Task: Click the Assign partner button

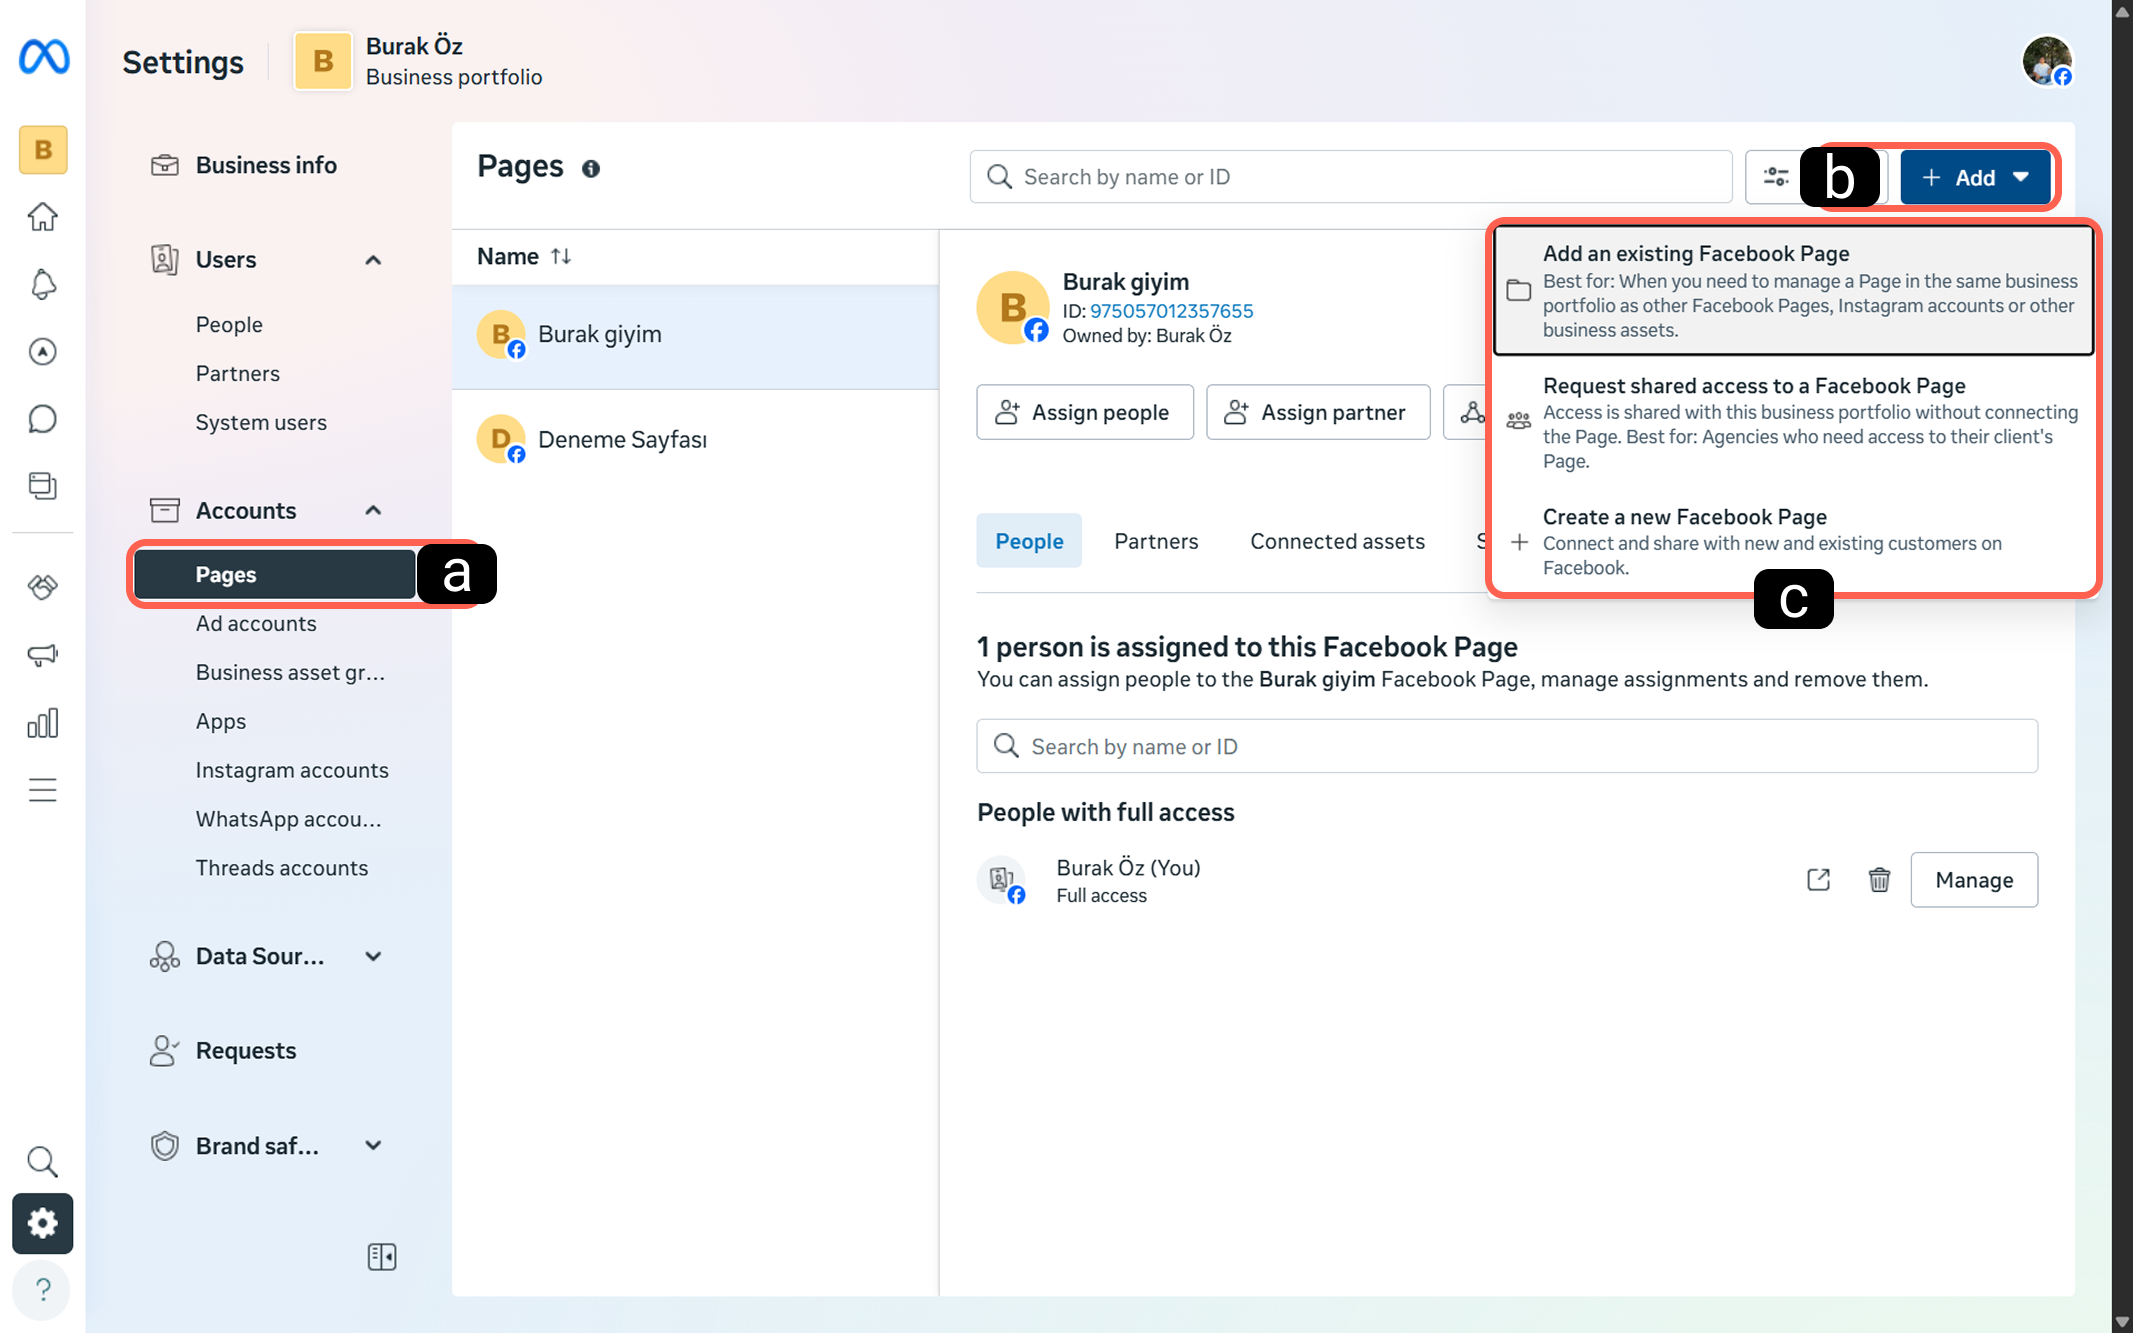Action: pyautogui.click(x=1318, y=412)
